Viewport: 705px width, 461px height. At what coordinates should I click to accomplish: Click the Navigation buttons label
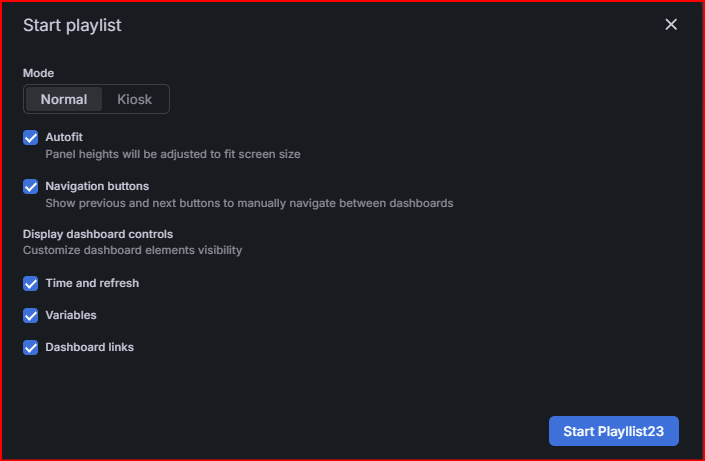97,186
